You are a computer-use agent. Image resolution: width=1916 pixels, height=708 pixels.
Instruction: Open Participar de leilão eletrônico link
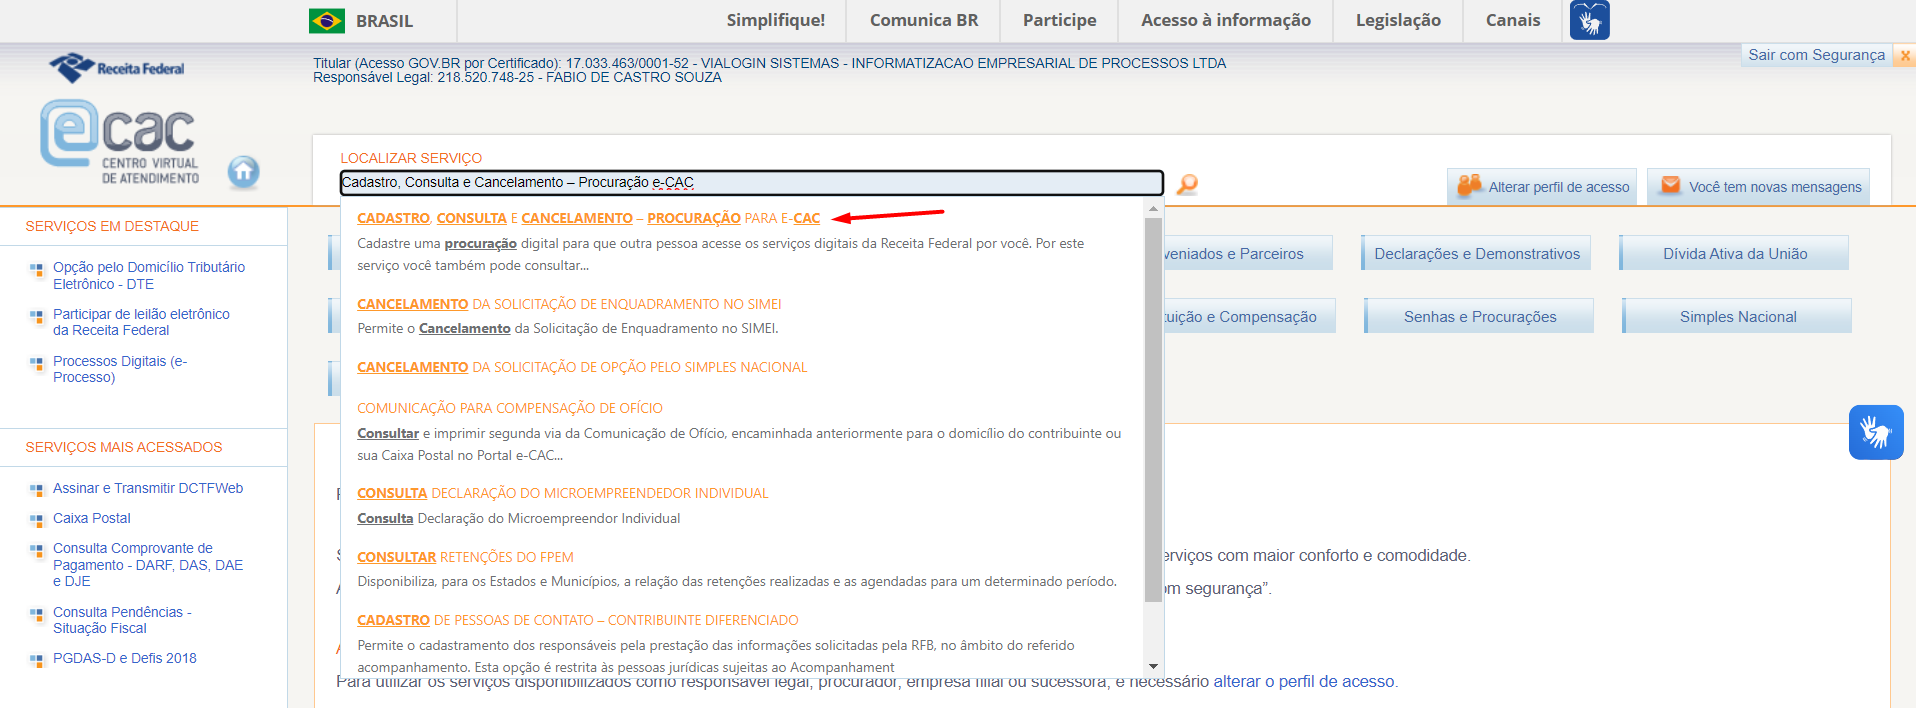[x=141, y=322]
